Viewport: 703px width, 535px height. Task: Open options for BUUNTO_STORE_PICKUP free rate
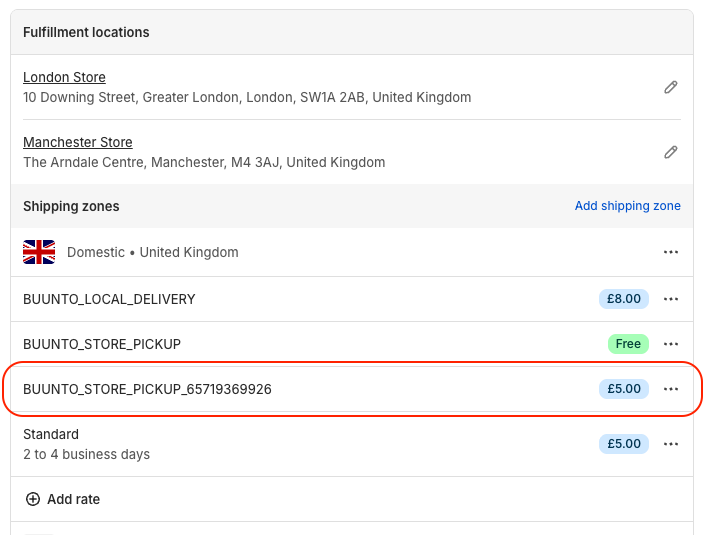point(671,344)
